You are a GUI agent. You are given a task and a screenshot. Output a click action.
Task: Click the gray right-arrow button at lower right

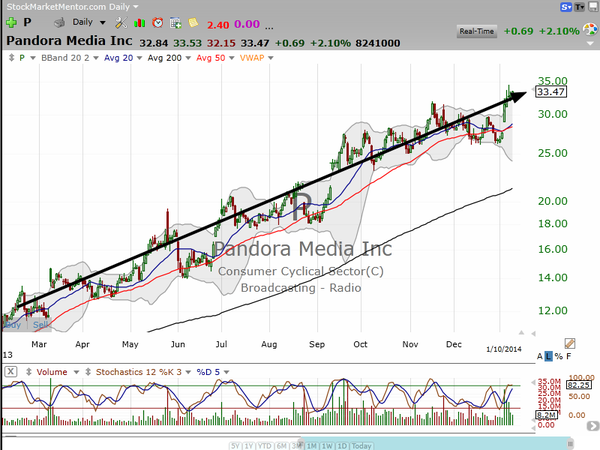pyautogui.click(x=593, y=426)
